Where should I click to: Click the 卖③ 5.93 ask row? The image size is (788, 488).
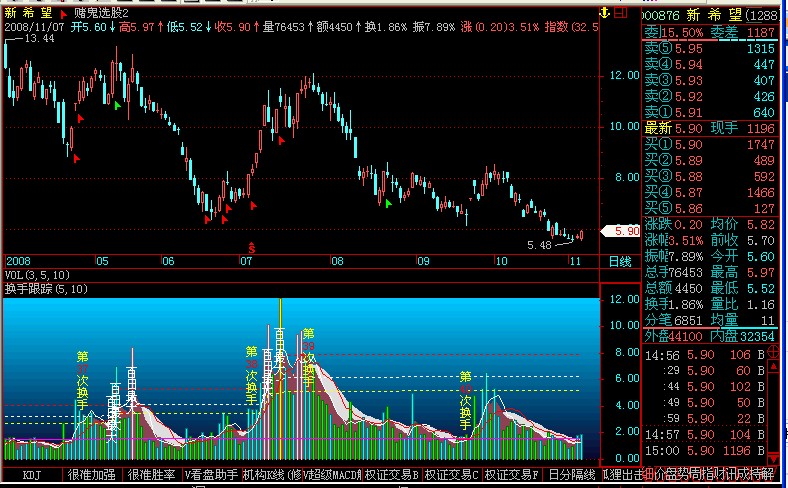click(710, 80)
